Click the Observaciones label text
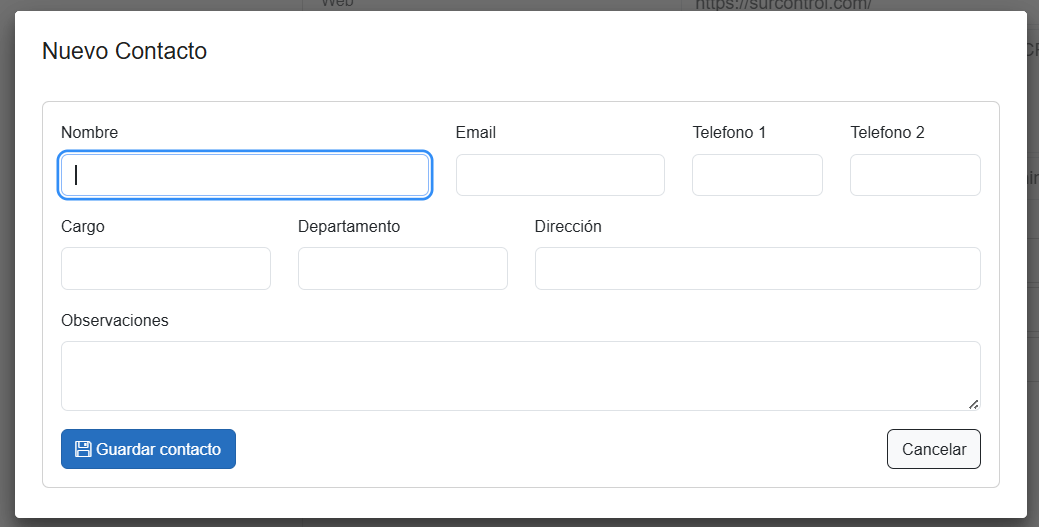 [115, 320]
